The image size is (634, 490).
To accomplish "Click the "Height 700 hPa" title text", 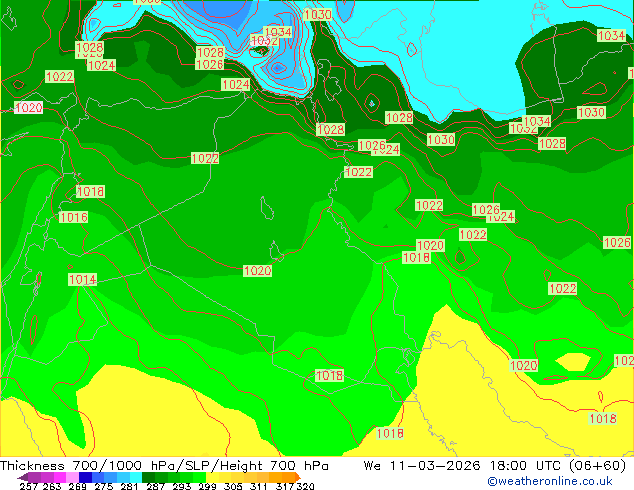I will 275,465.
